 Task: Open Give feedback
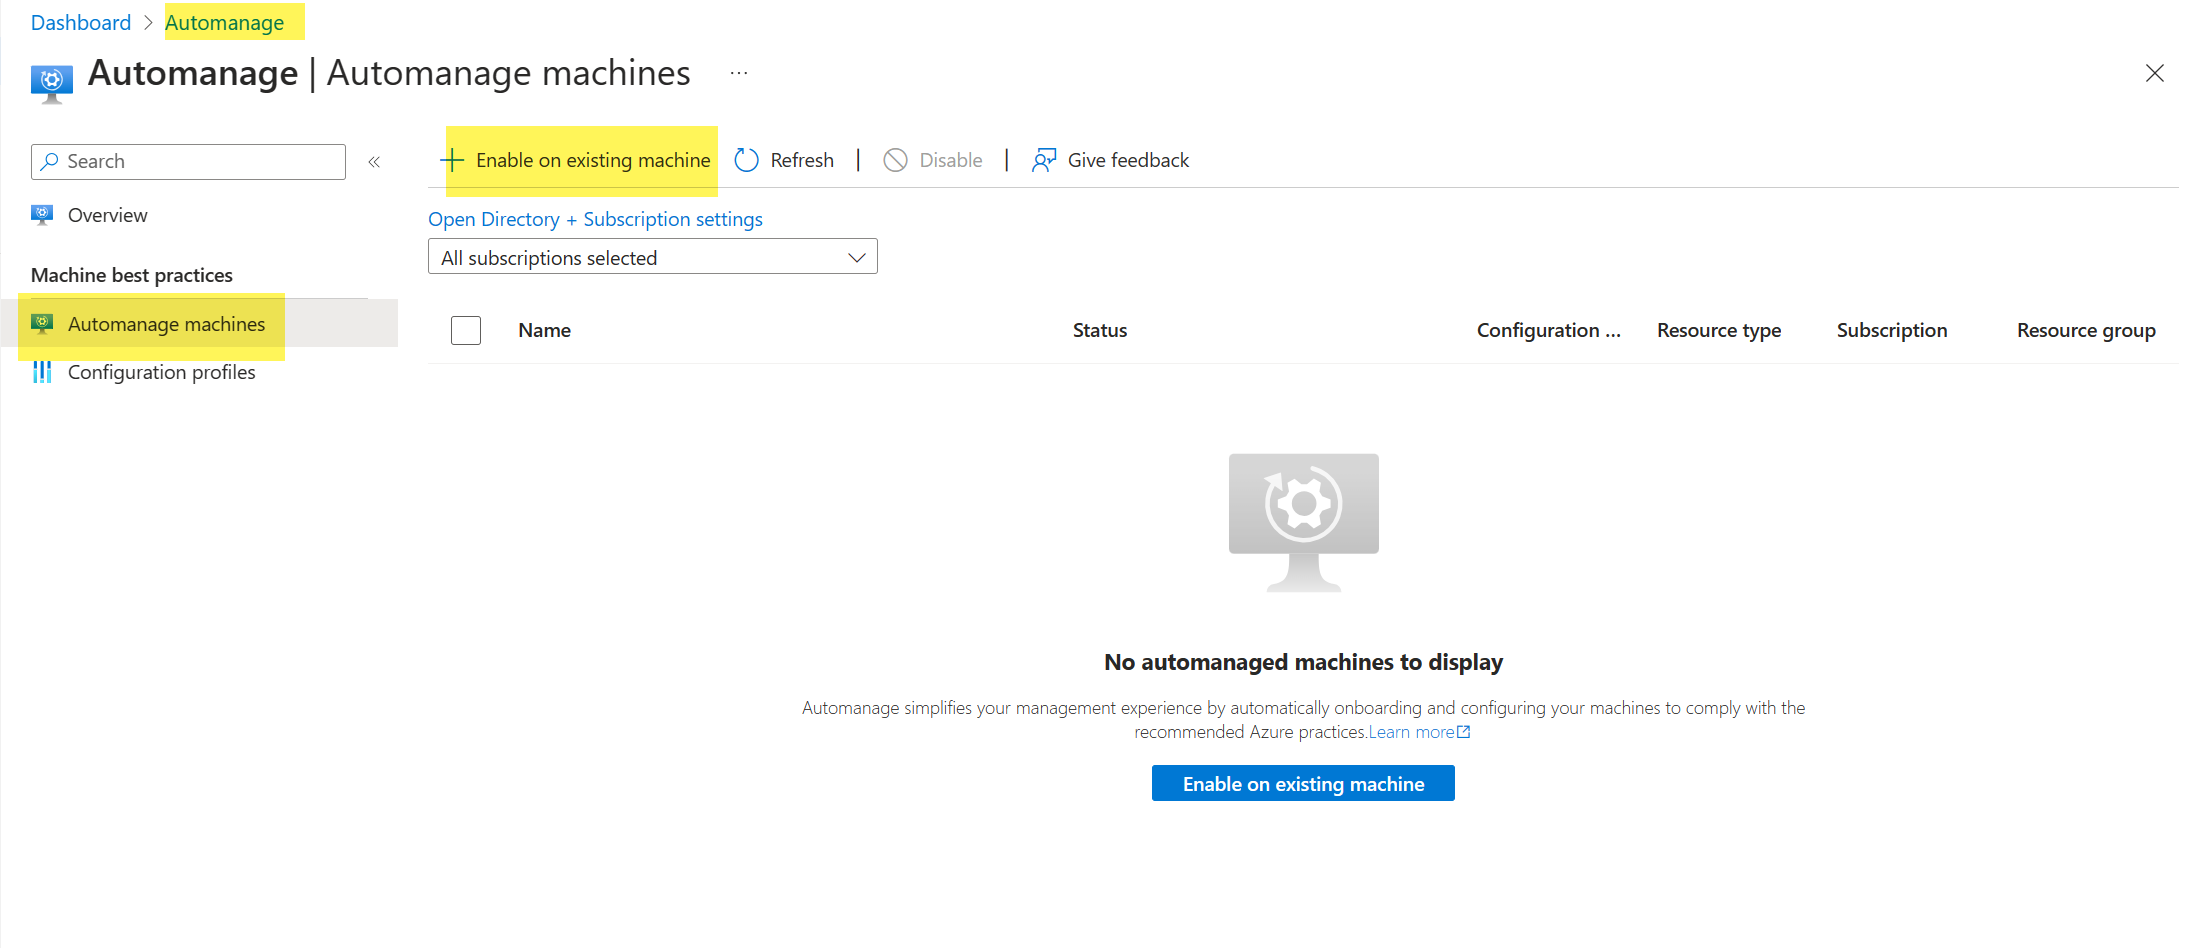click(x=1111, y=160)
